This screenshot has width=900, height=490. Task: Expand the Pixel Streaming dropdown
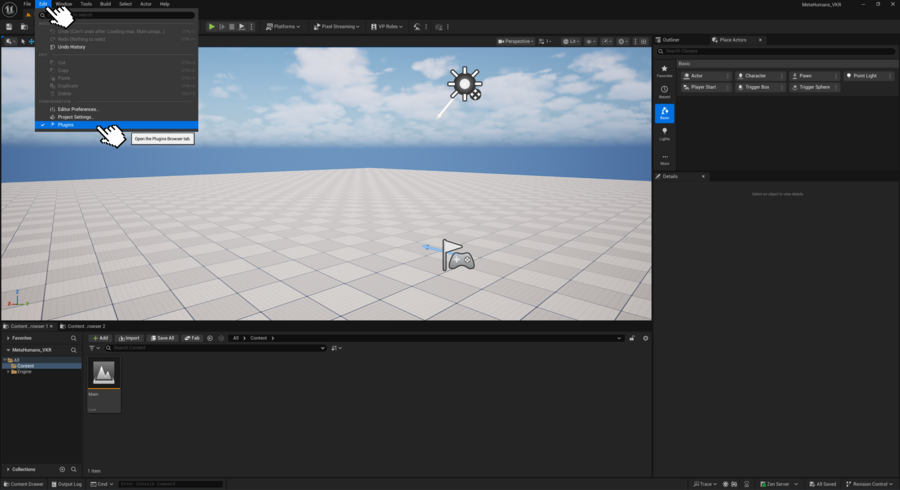point(339,27)
